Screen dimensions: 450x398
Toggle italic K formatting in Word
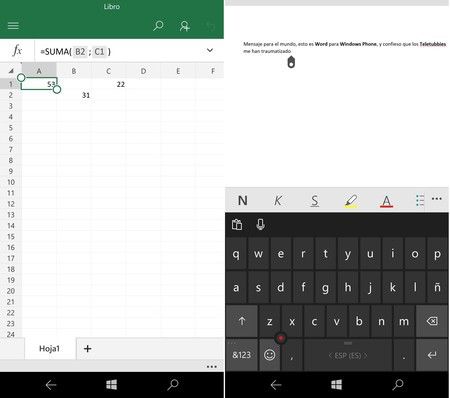click(x=277, y=200)
